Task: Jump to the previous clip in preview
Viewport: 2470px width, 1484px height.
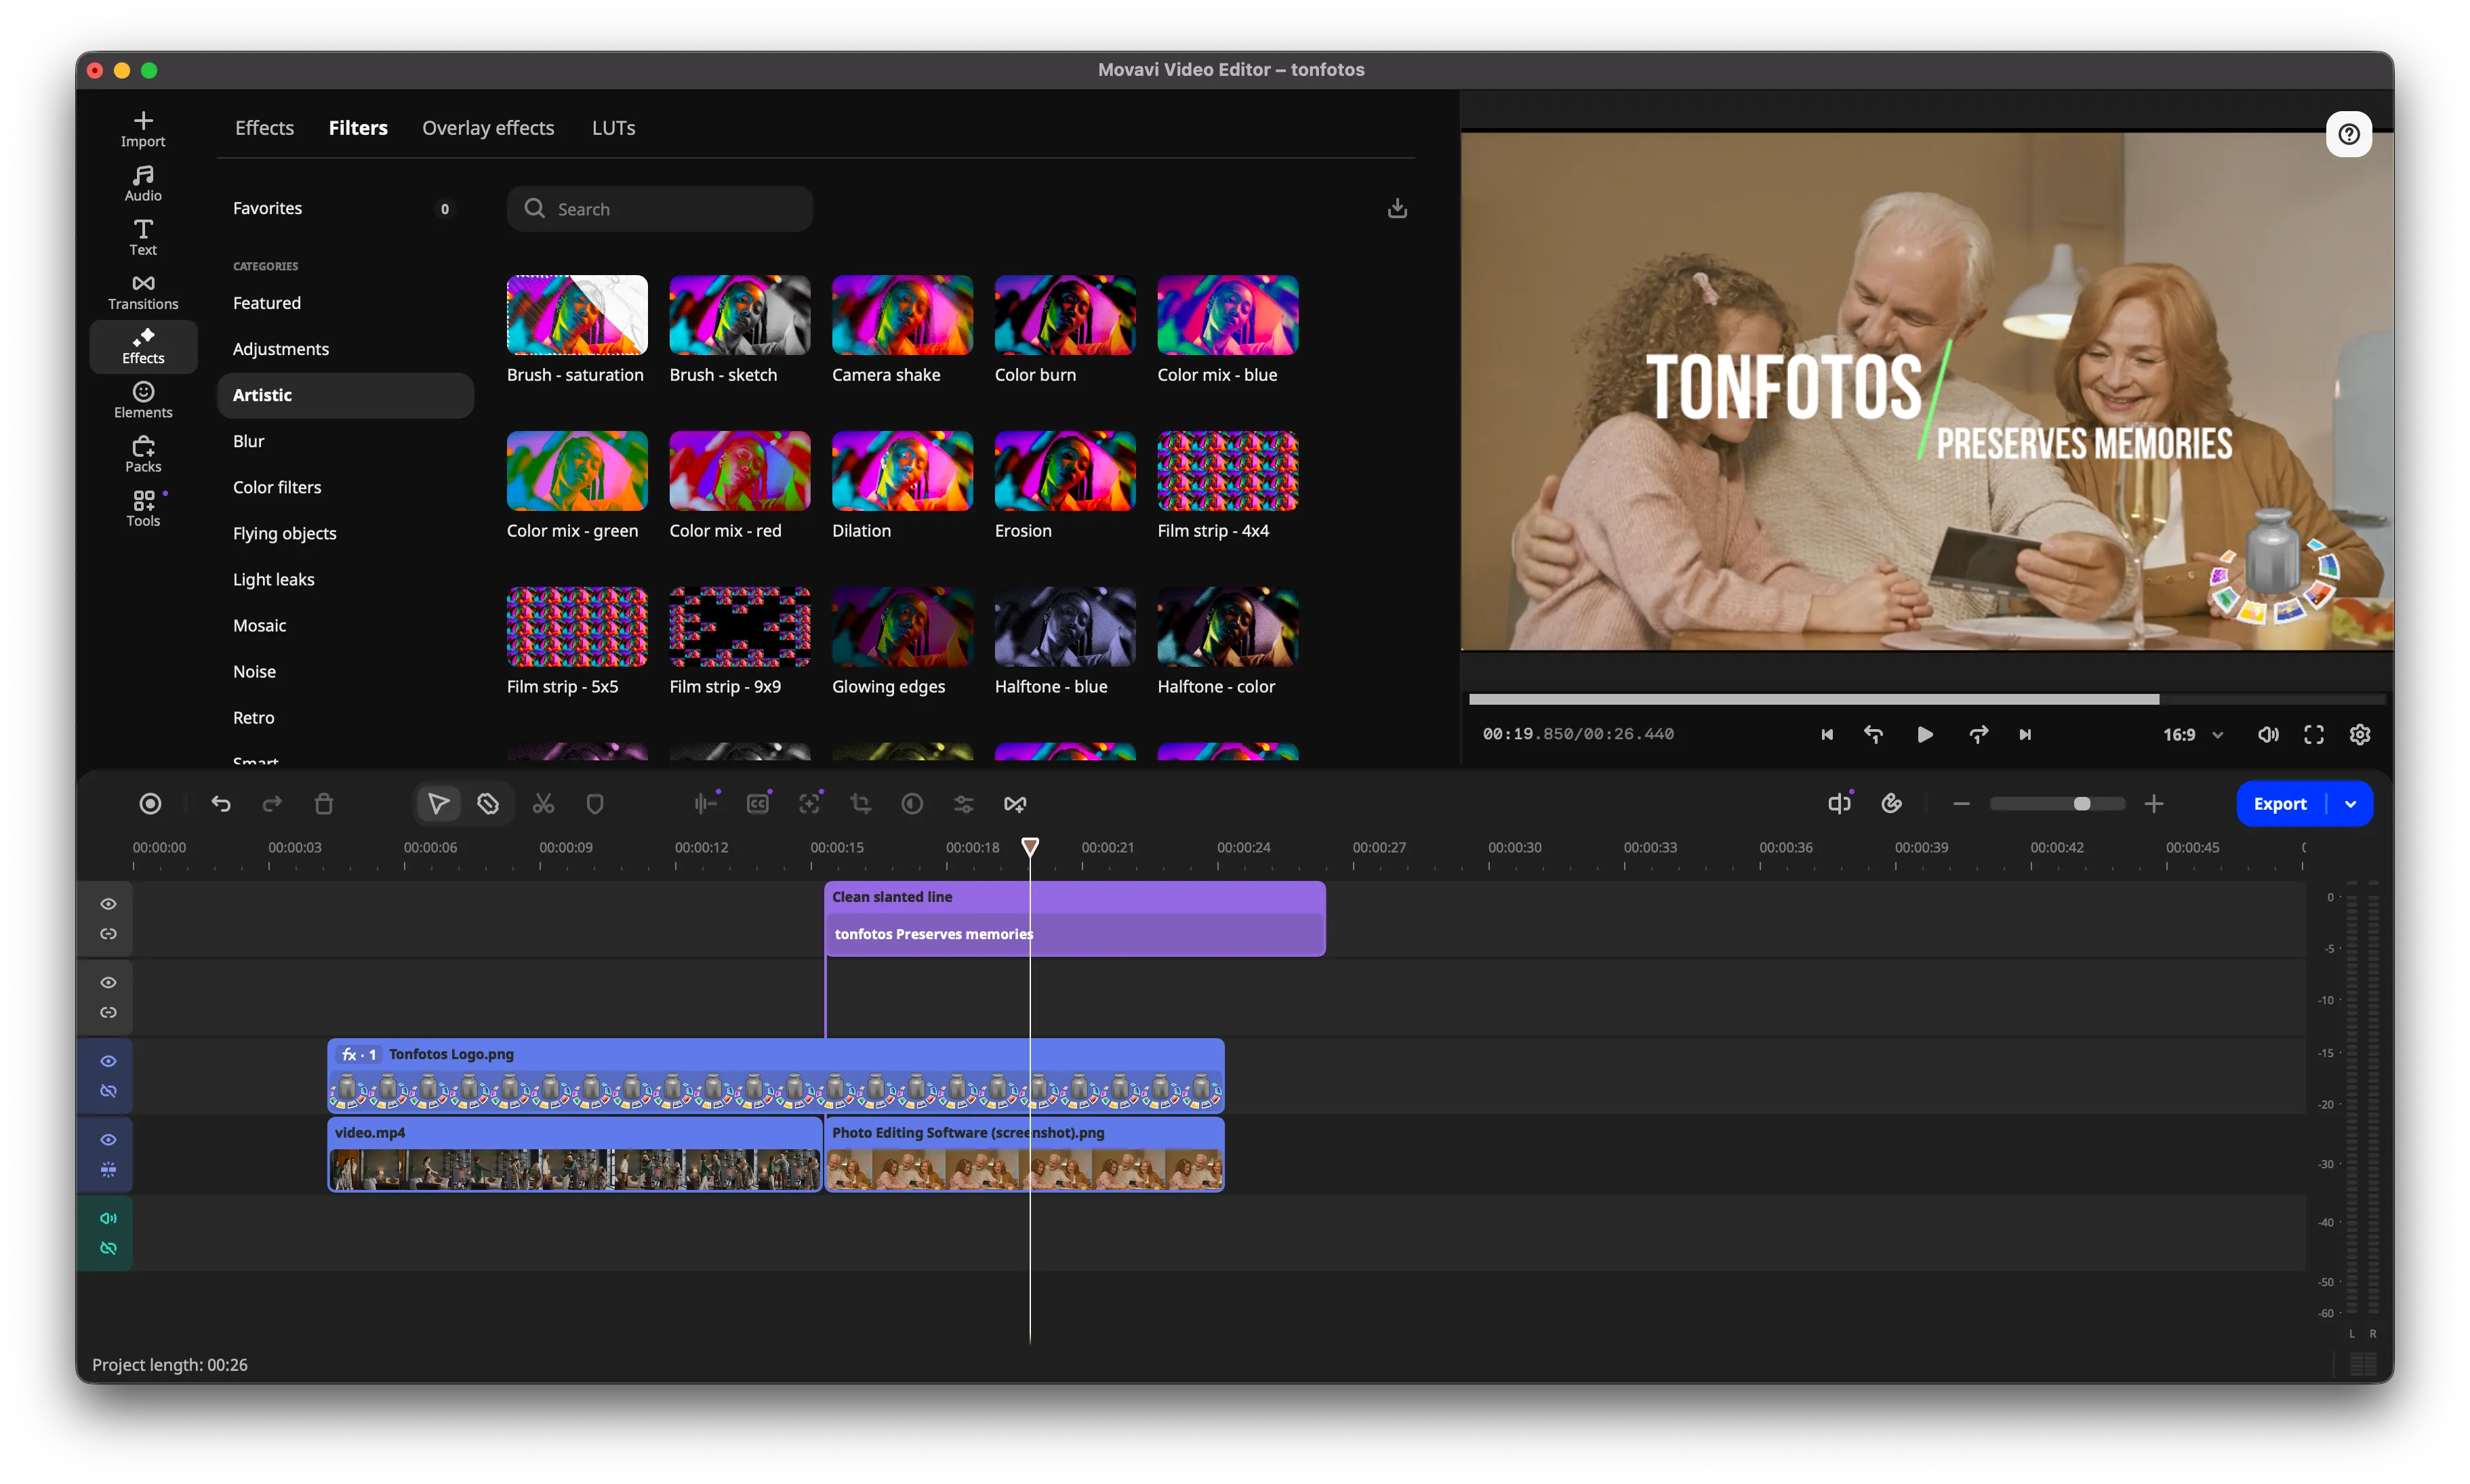Action: 1827,735
